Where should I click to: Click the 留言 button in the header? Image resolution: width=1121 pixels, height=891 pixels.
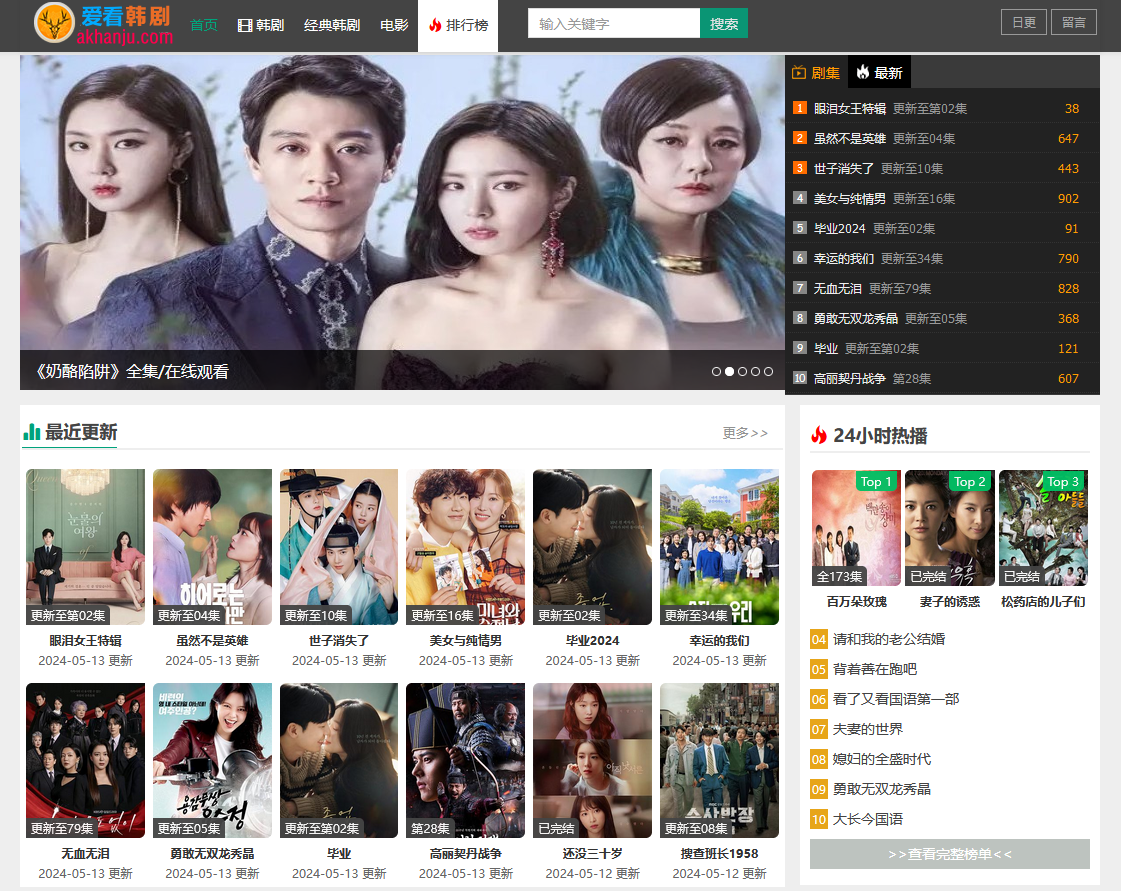pyautogui.click(x=1074, y=22)
